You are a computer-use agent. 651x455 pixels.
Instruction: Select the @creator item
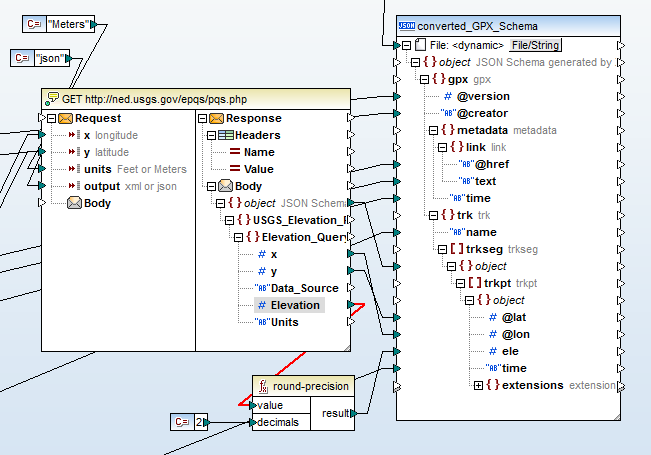coord(483,113)
